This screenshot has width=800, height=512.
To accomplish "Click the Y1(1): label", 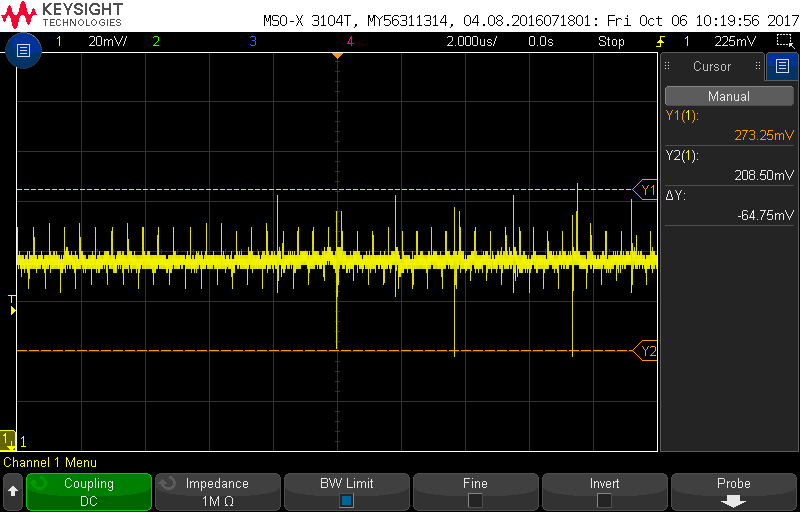I will [682, 116].
